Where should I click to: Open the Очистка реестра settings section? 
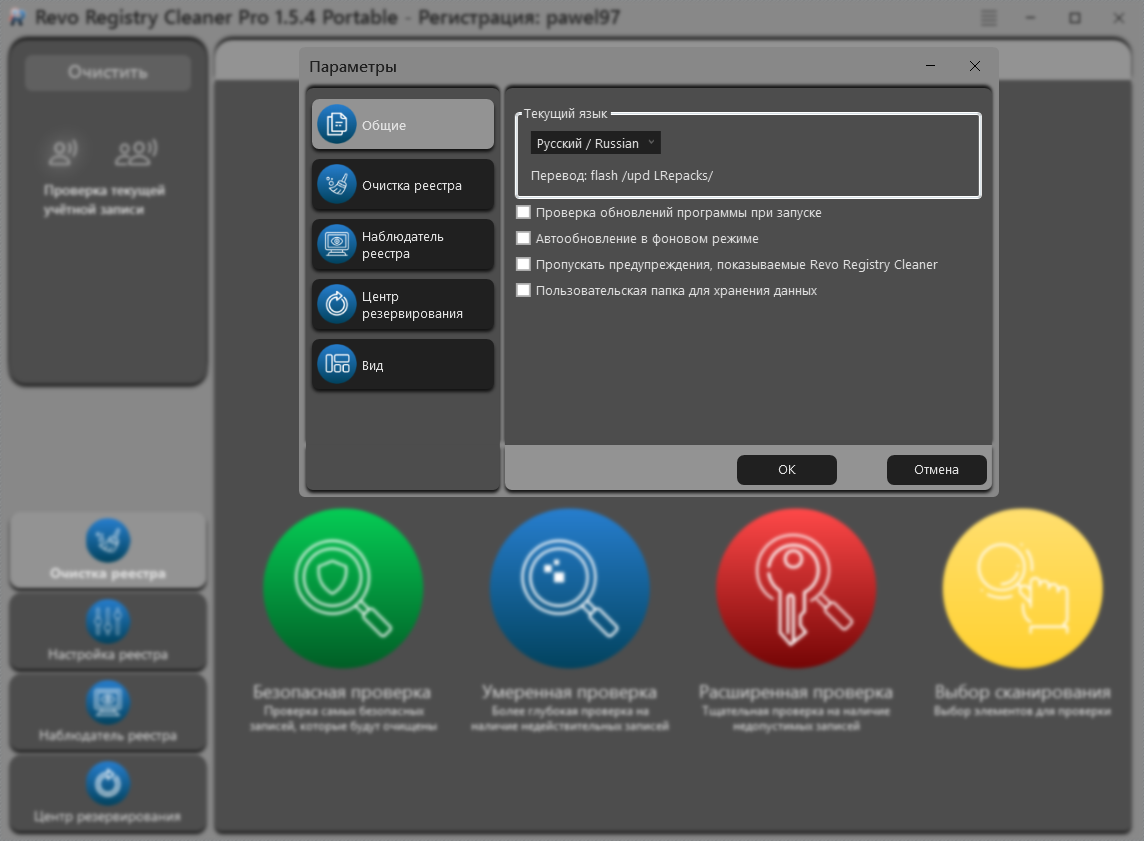click(x=403, y=185)
